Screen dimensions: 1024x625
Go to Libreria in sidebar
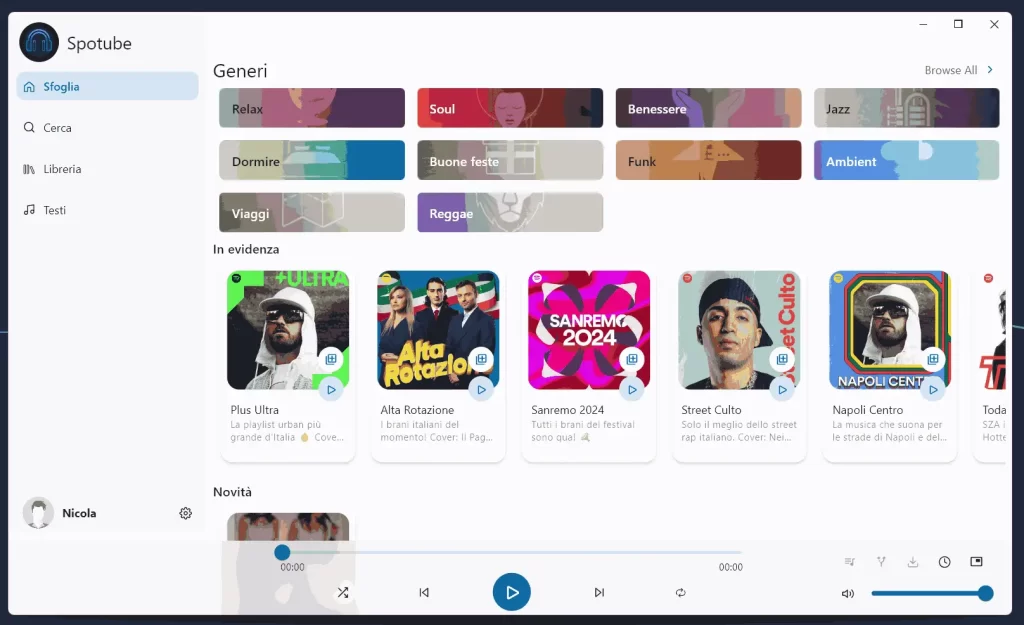pyautogui.click(x=107, y=168)
